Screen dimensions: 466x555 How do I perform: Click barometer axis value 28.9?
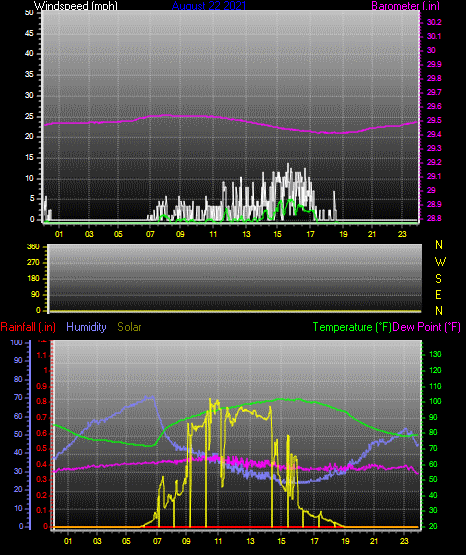click(x=434, y=205)
